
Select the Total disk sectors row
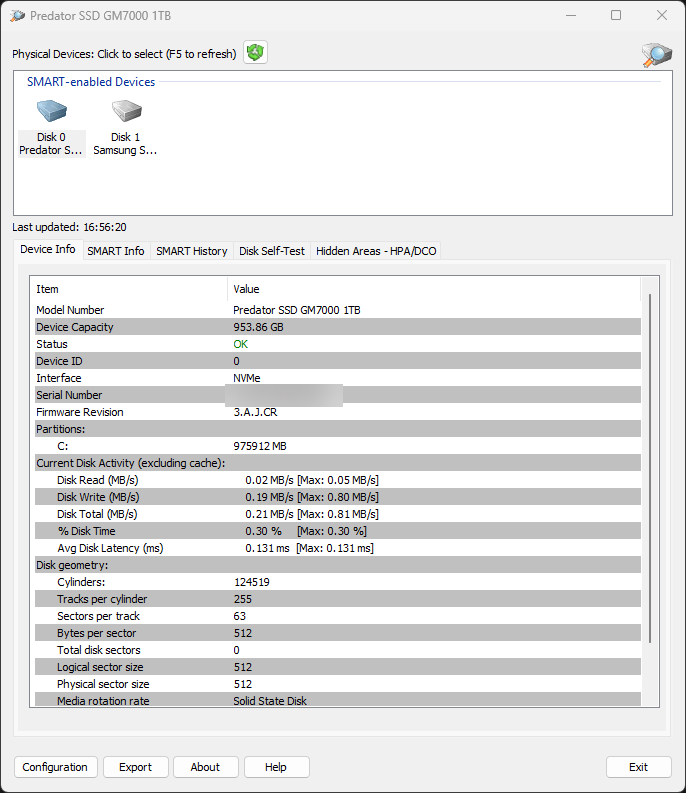[337, 650]
